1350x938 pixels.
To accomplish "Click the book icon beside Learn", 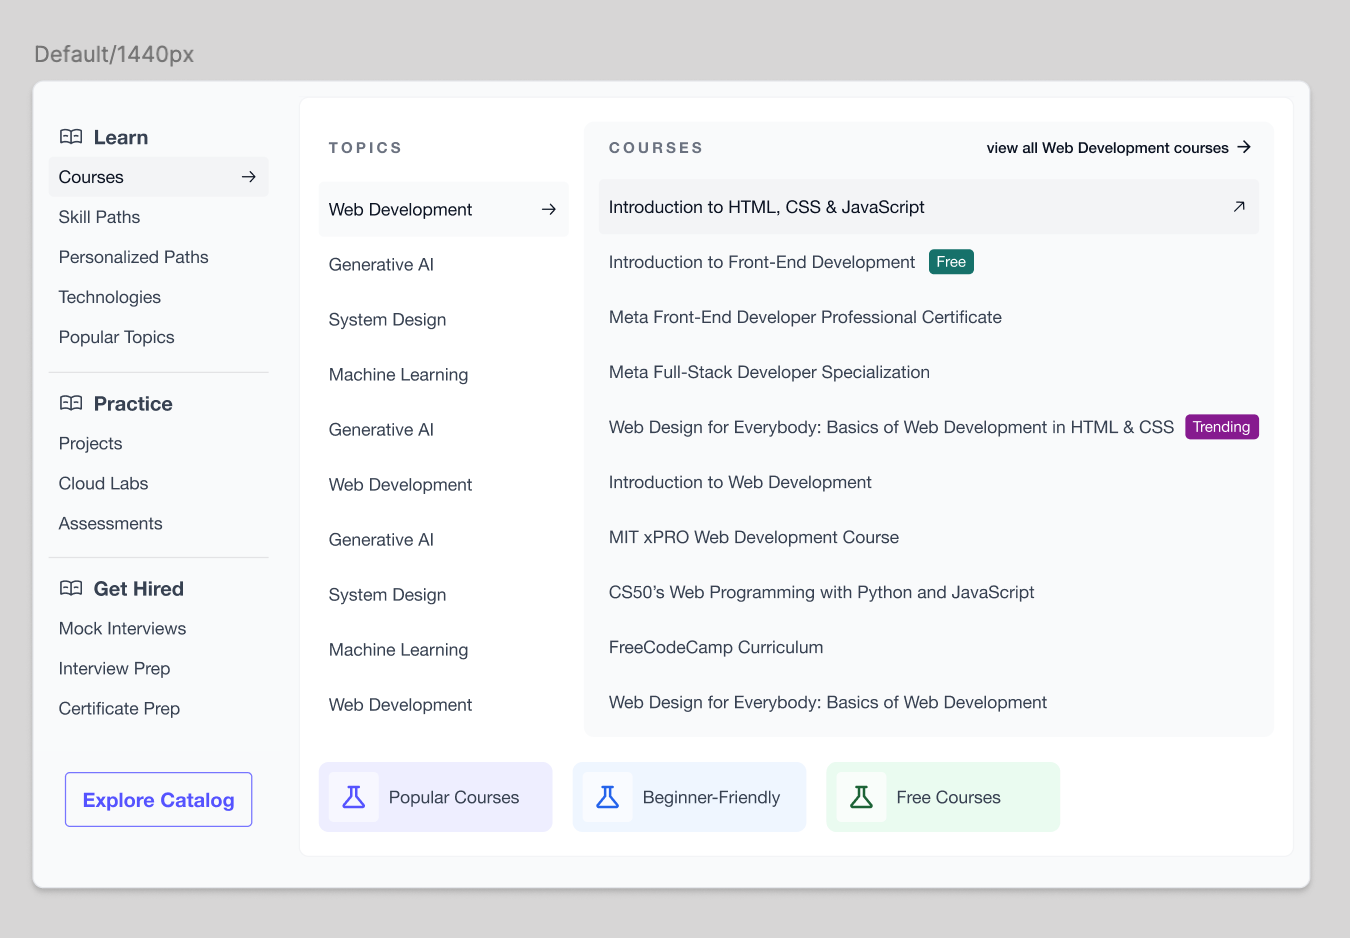I will click(x=71, y=137).
